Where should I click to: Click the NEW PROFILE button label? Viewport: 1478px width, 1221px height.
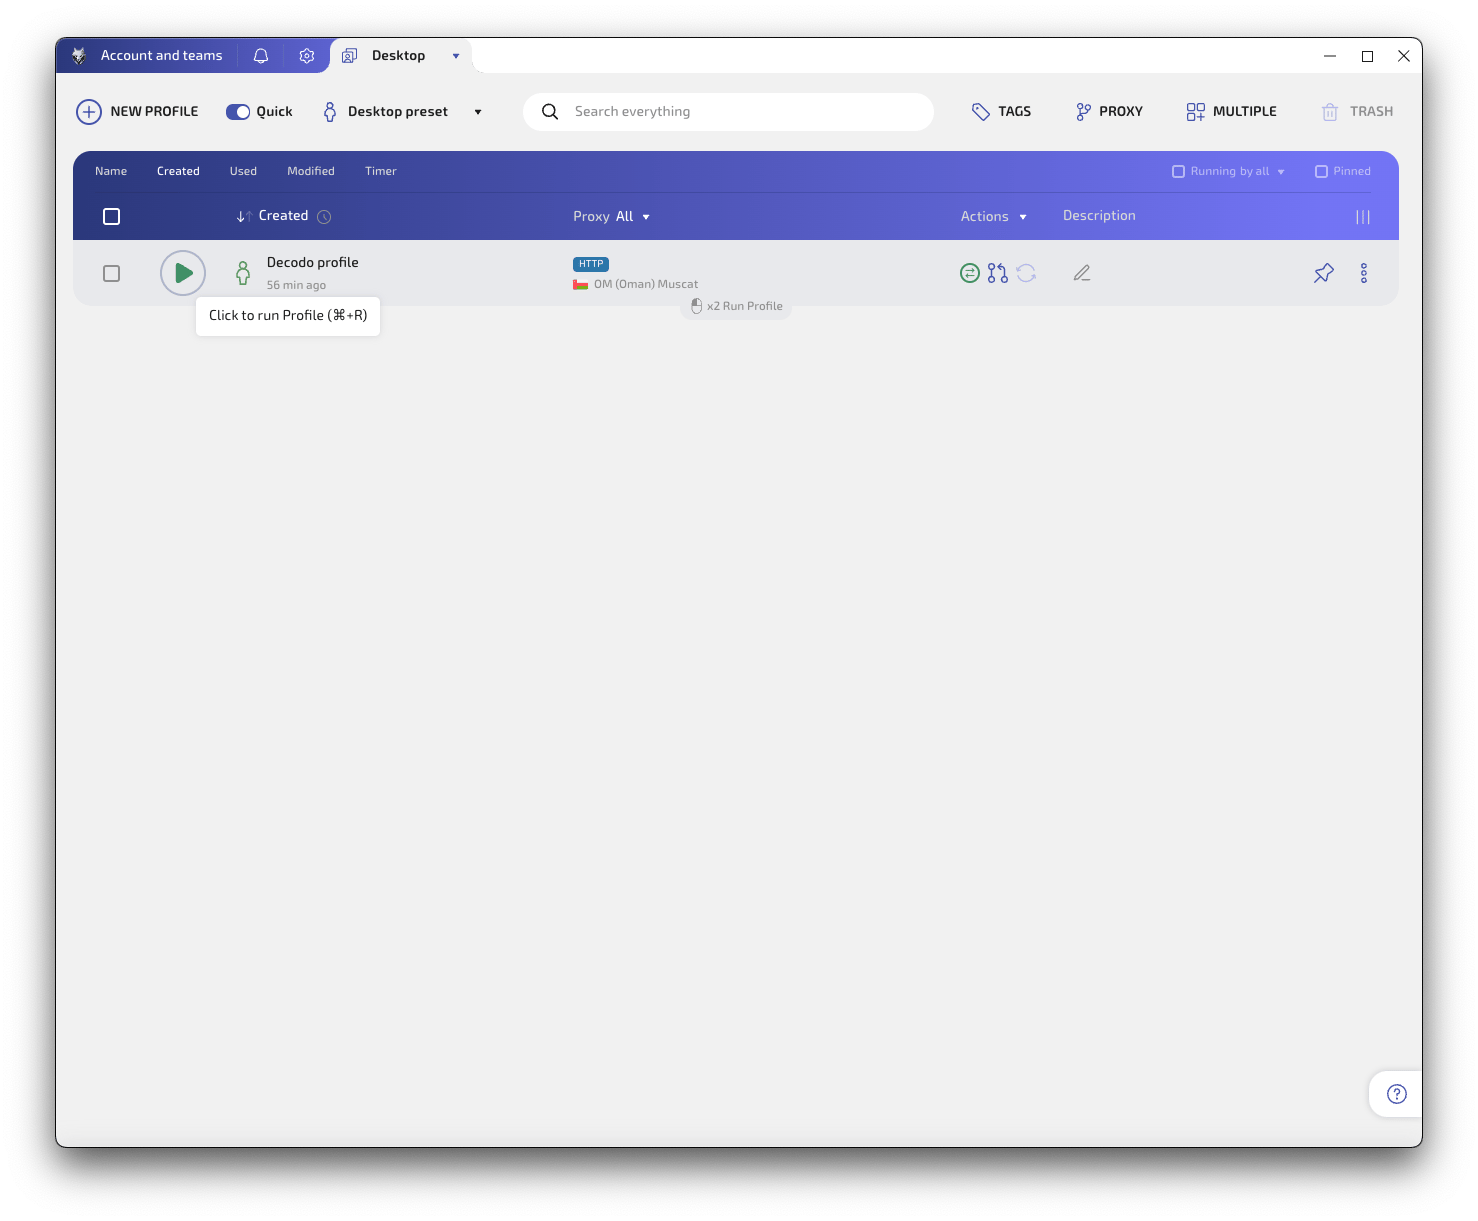click(x=154, y=112)
